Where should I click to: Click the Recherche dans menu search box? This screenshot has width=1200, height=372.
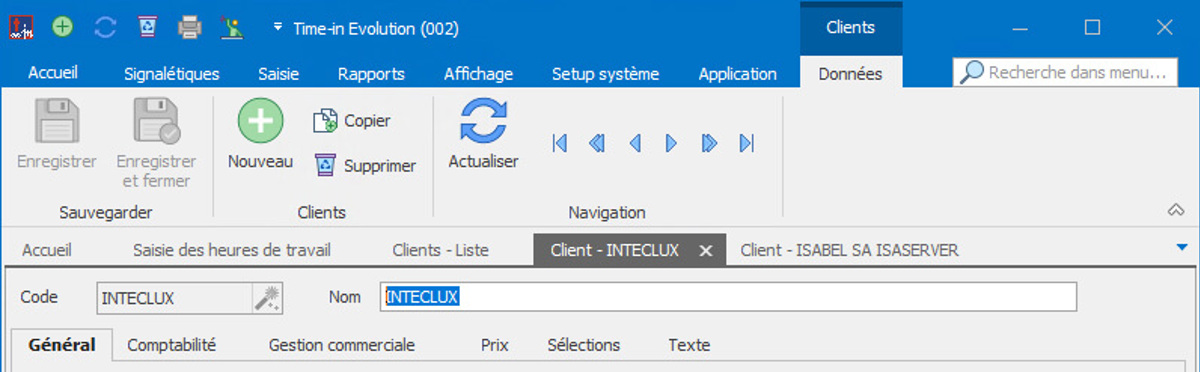pyautogui.click(x=1065, y=72)
